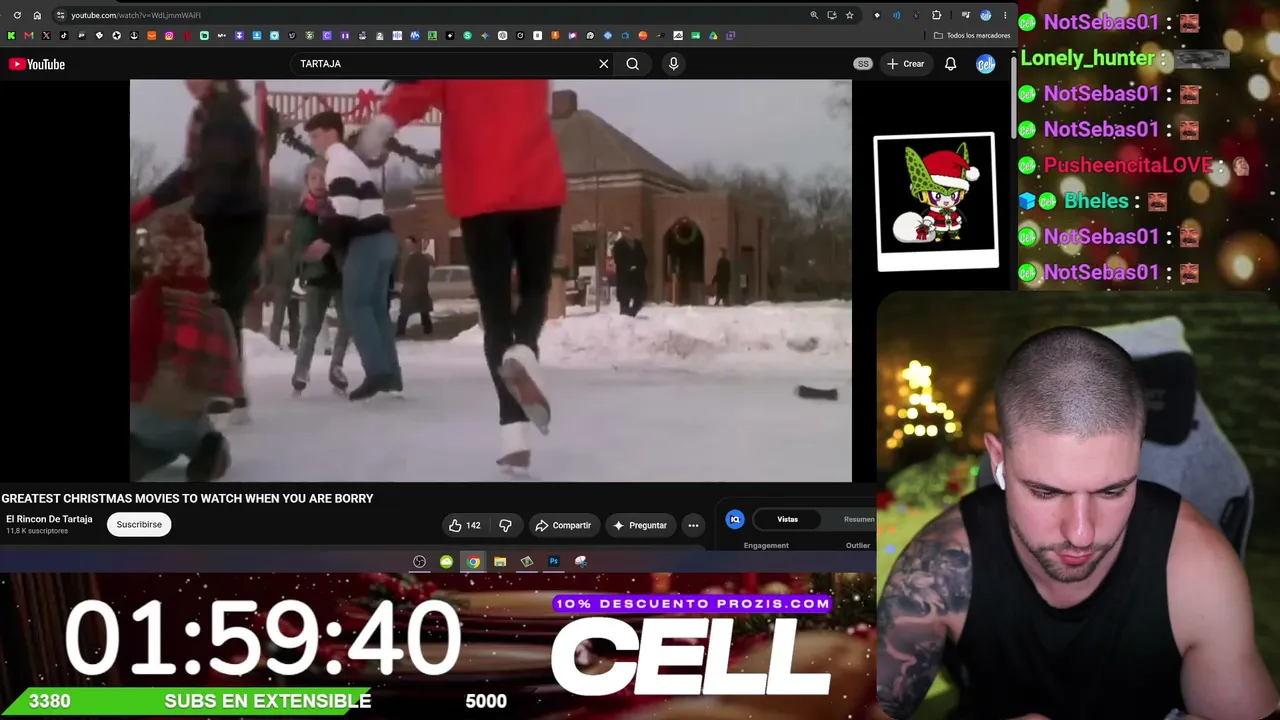View site information beside the YouTube URL

(61, 15)
